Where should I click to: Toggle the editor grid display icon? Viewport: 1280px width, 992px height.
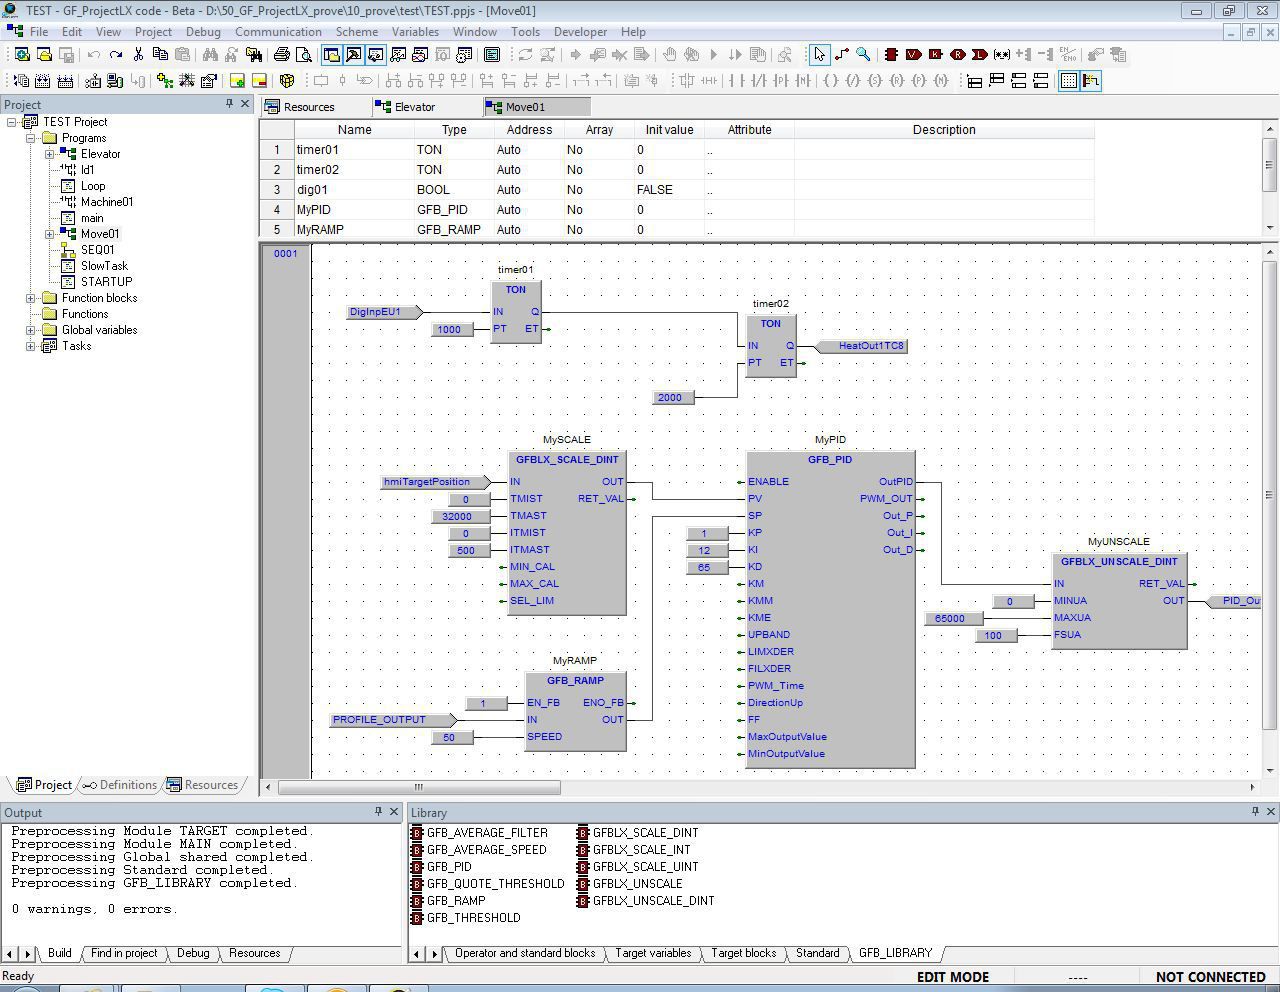click(1068, 81)
